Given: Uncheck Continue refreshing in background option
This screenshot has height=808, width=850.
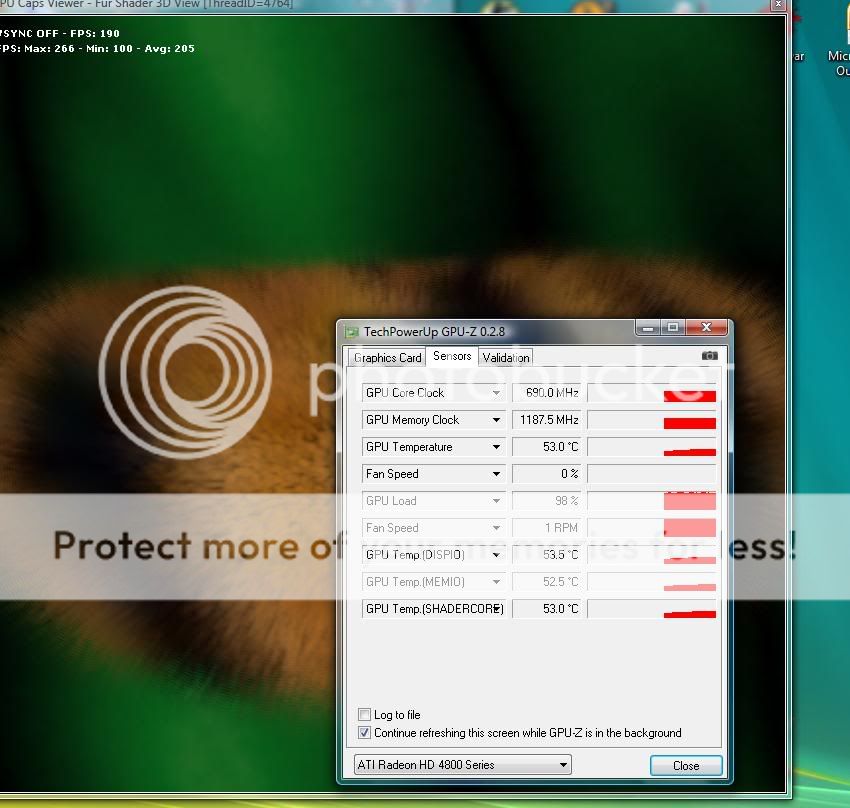Looking at the screenshot, I should pyautogui.click(x=365, y=733).
